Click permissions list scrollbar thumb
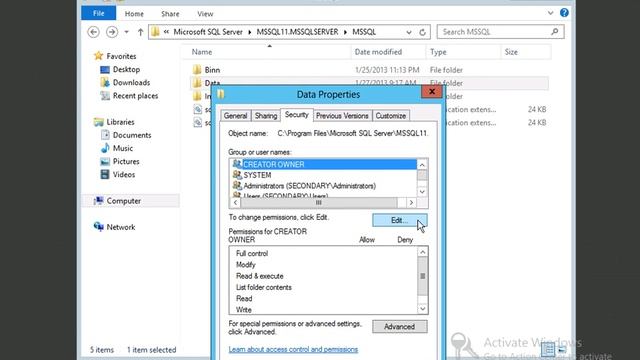640x360 pixels. (422, 276)
